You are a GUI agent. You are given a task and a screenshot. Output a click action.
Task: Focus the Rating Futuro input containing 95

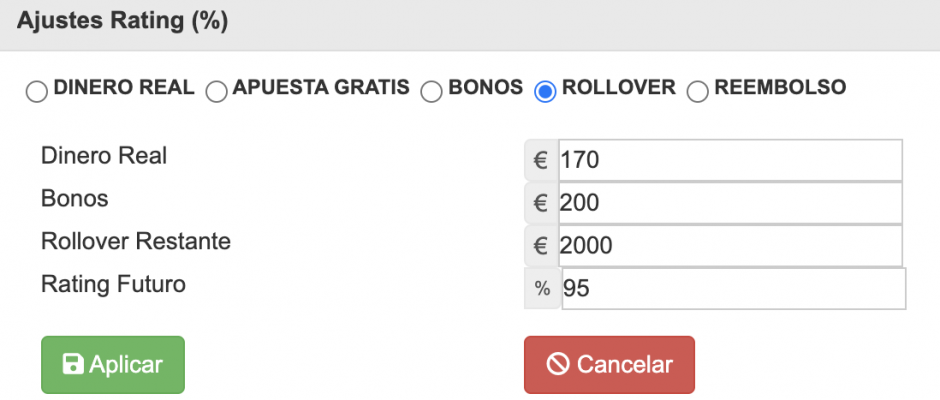(734, 289)
